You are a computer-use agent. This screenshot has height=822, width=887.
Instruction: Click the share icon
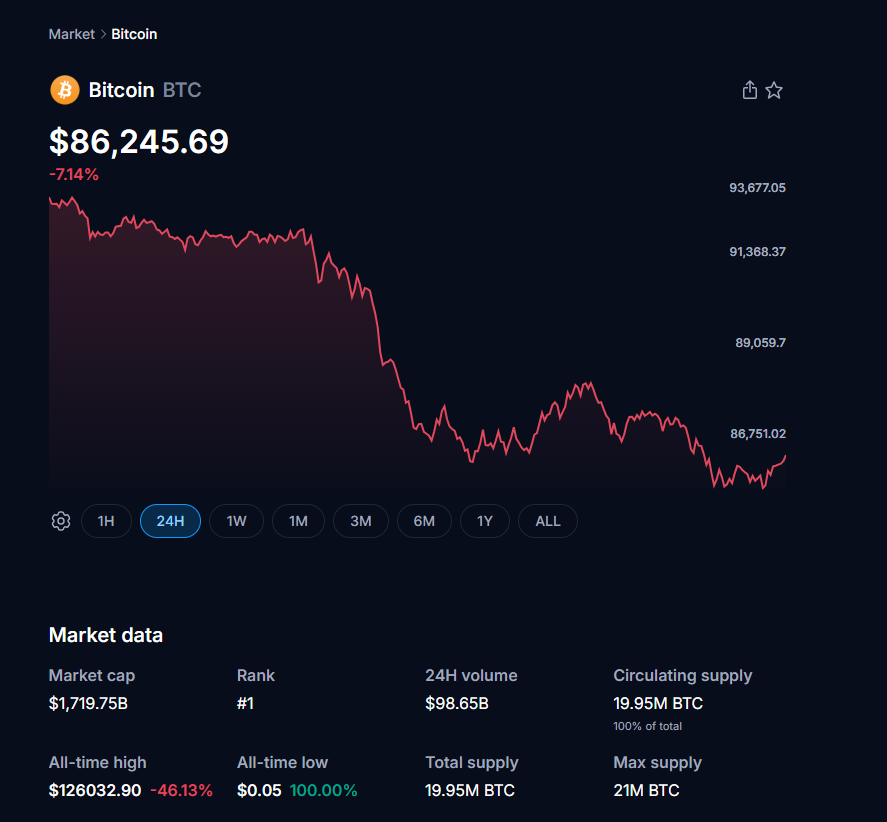(750, 91)
